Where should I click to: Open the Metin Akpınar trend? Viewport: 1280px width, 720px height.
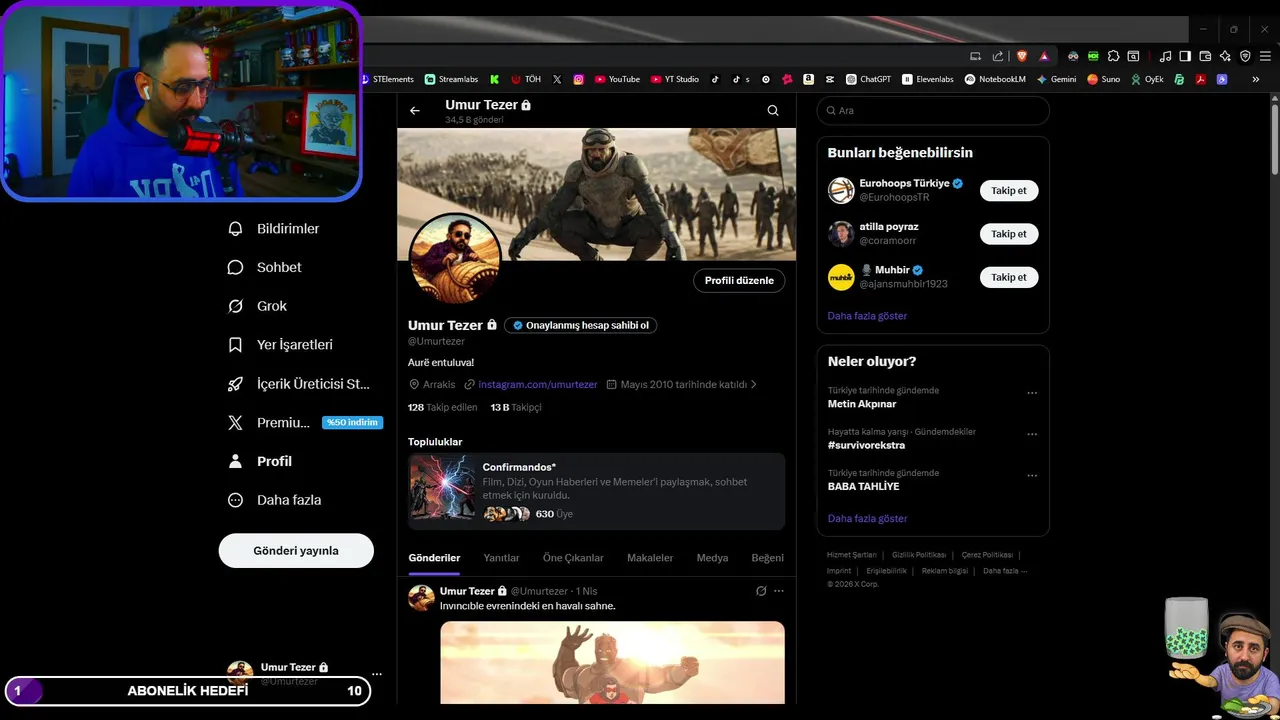pyautogui.click(x=862, y=404)
